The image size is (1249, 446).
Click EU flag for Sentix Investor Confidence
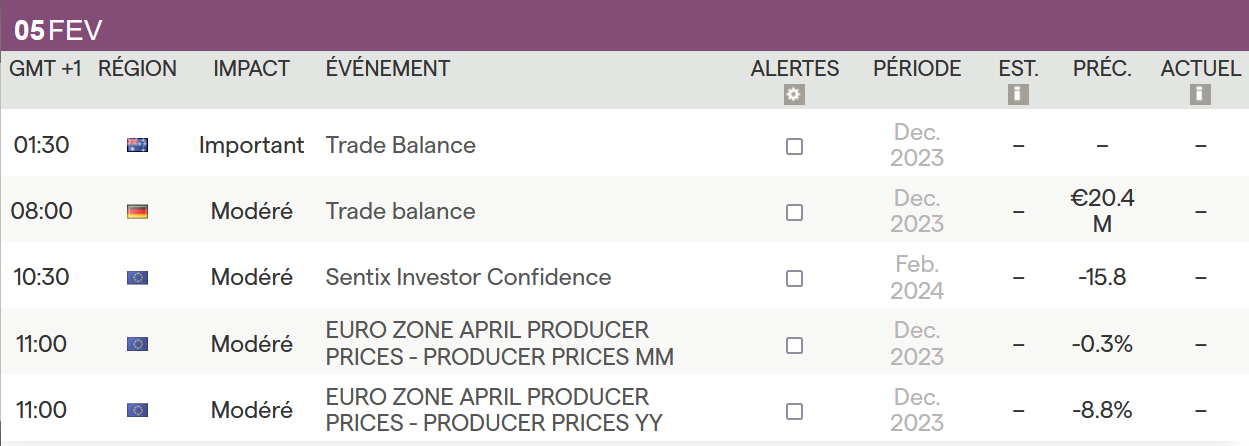137,278
